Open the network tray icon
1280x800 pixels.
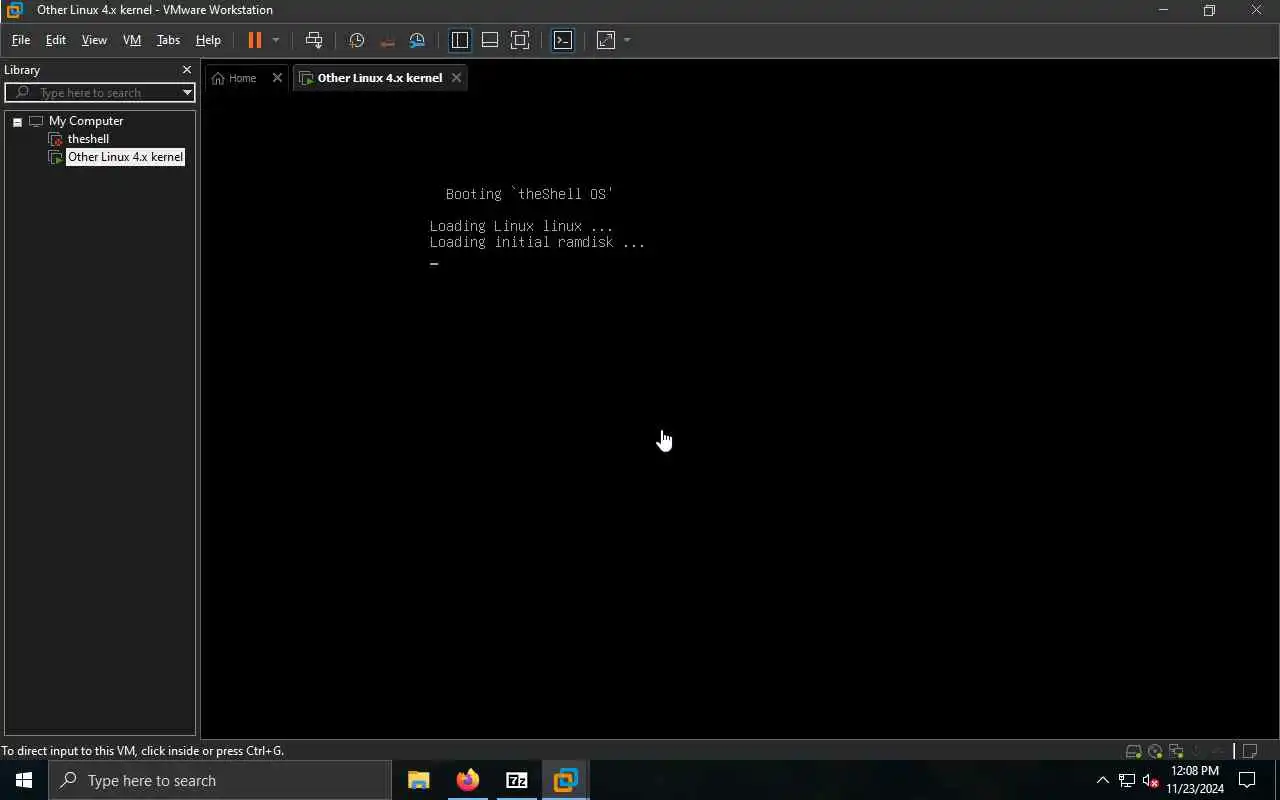pyautogui.click(x=1127, y=780)
